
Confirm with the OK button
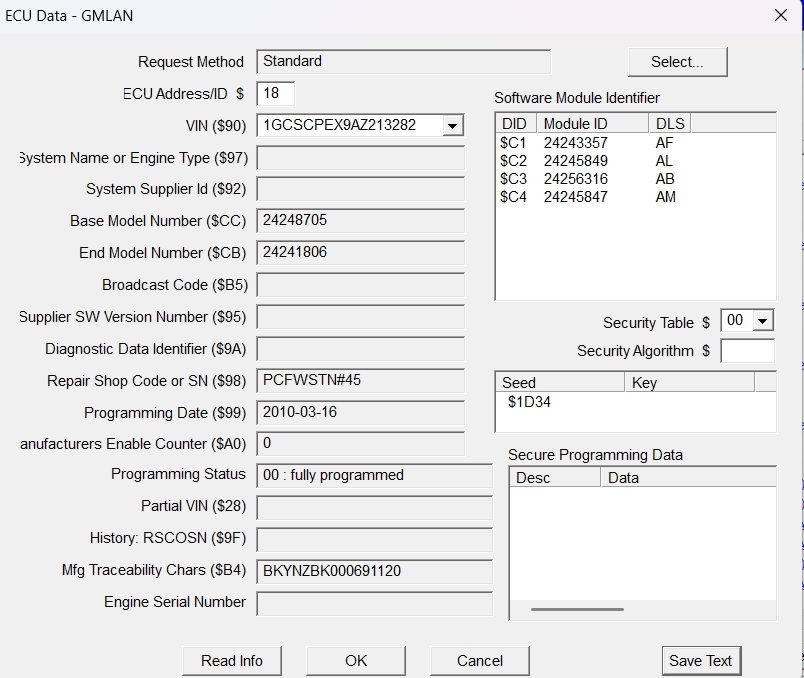[x=356, y=661]
